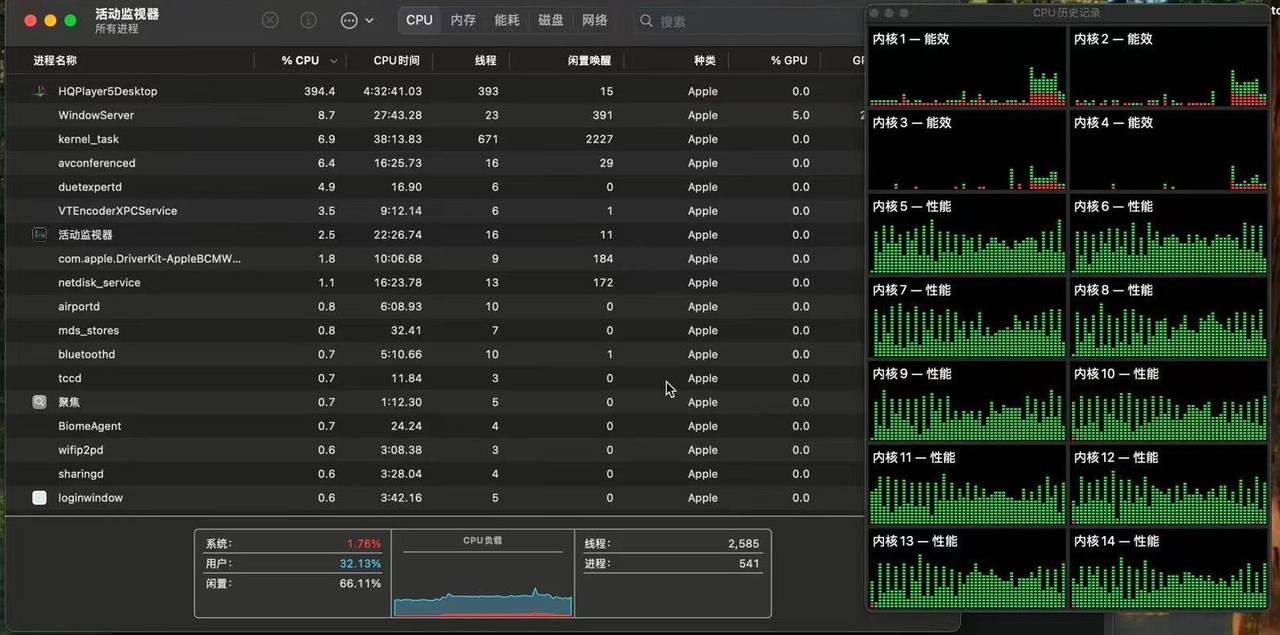The image size is (1280, 635).
Task: Click the 用户 32.13% statistic
Action: [x=293, y=564]
